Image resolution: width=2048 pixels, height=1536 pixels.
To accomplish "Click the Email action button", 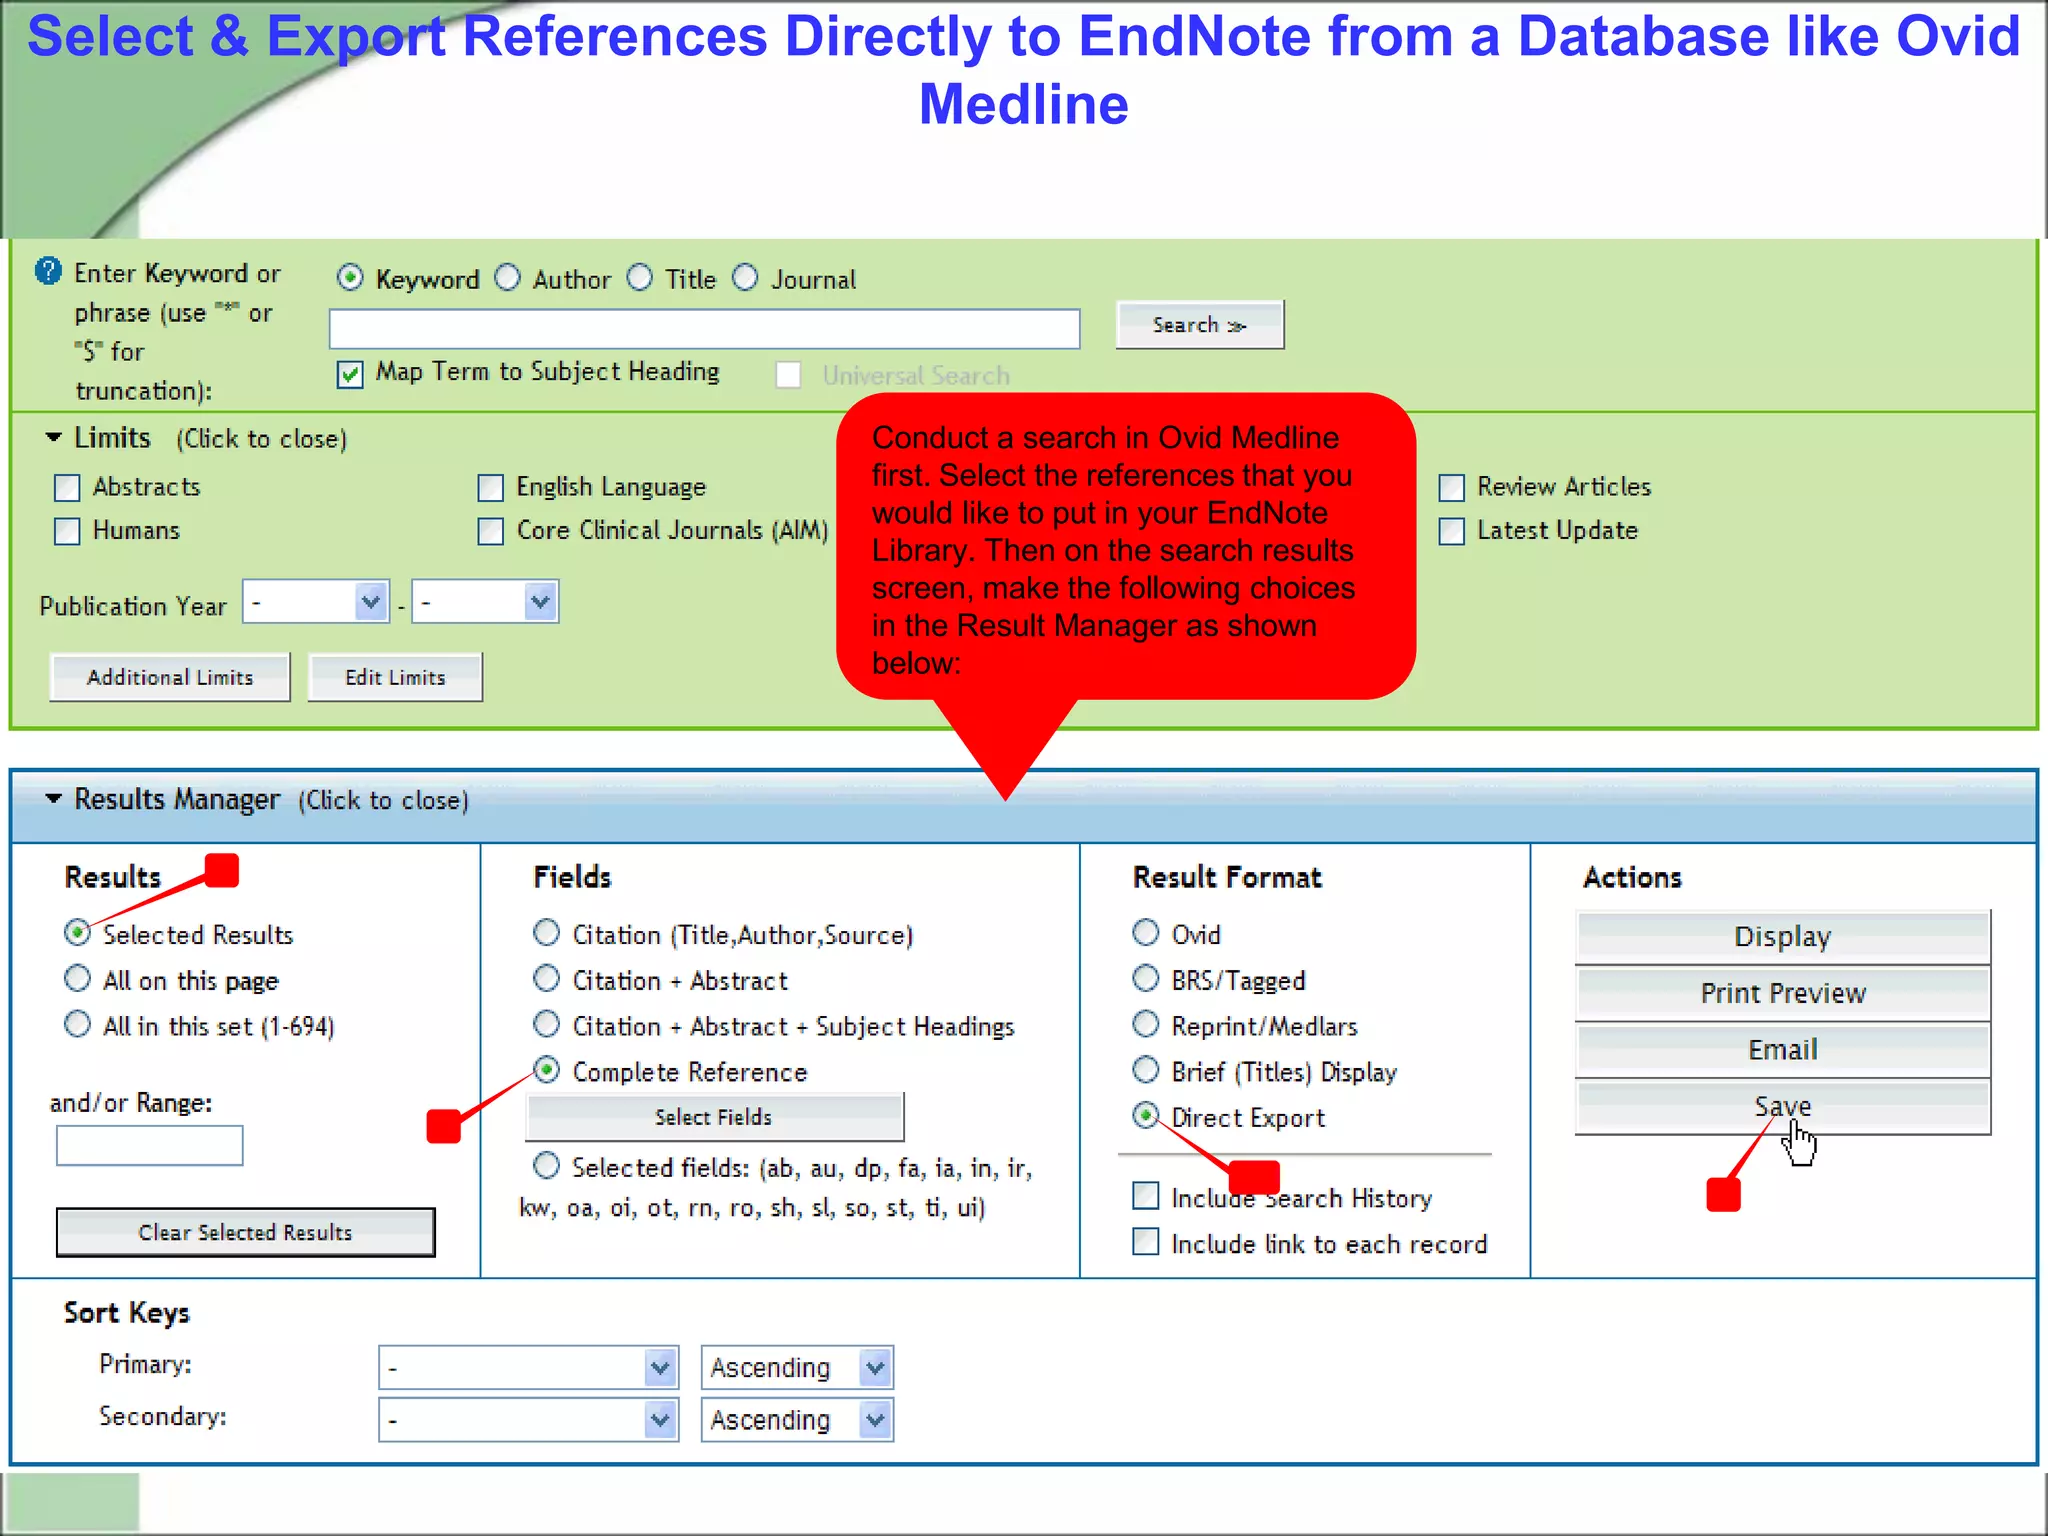I will [x=1783, y=1050].
